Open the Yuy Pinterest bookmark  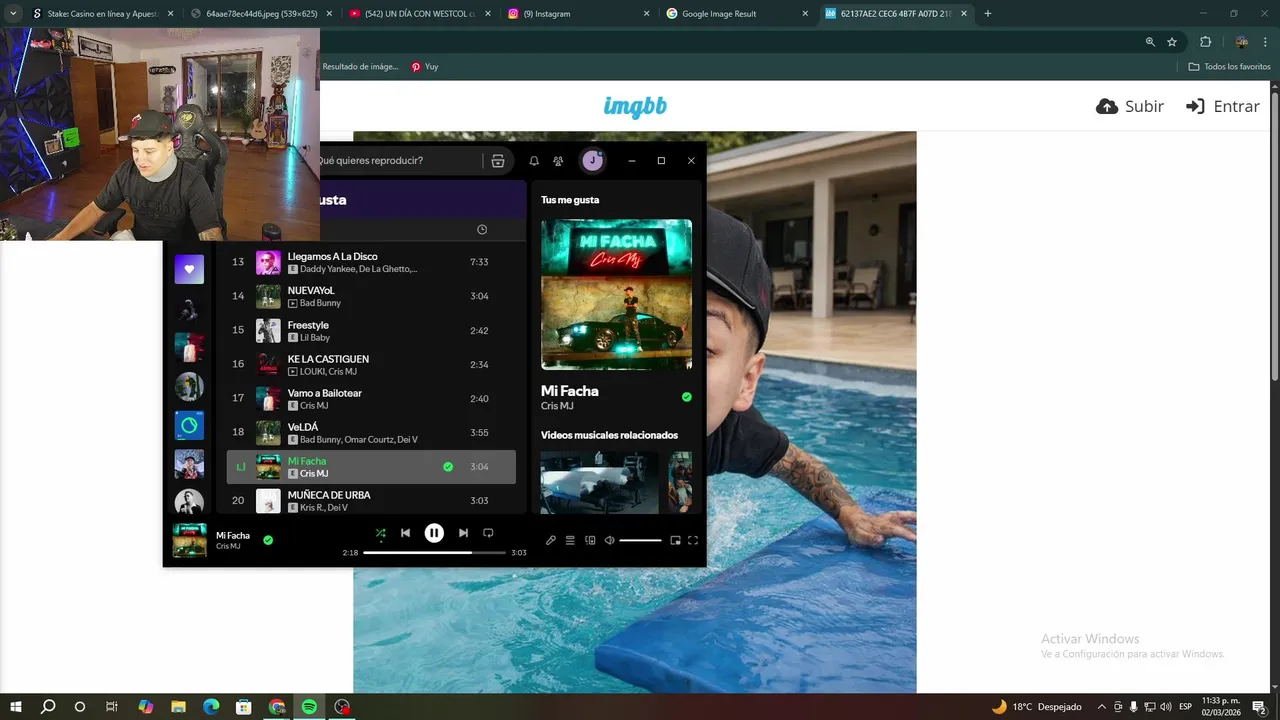click(x=424, y=67)
